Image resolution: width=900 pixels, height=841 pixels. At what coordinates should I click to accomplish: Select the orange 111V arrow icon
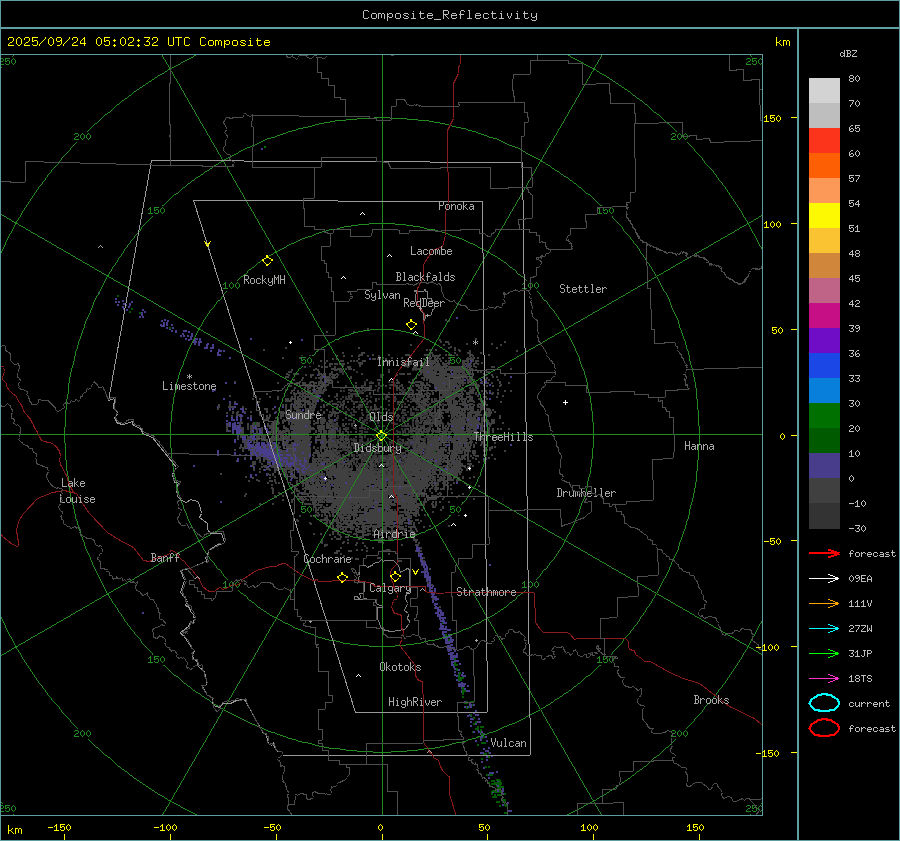tap(824, 603)
